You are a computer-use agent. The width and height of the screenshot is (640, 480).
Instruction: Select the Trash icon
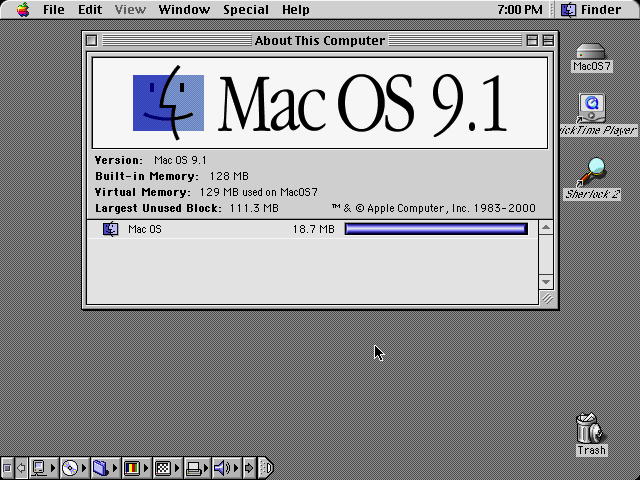coord(590,428)
